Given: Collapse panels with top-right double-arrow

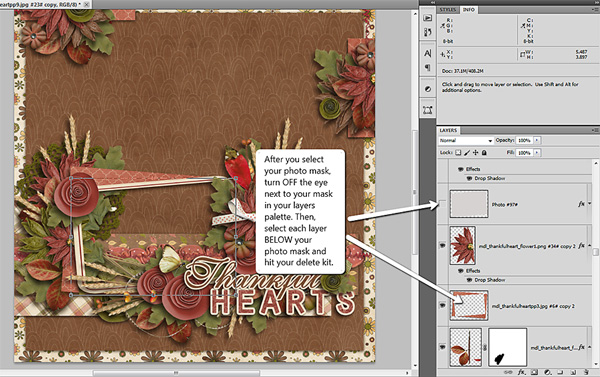Looking at the screenshot, I should click(x=596, y=2).
